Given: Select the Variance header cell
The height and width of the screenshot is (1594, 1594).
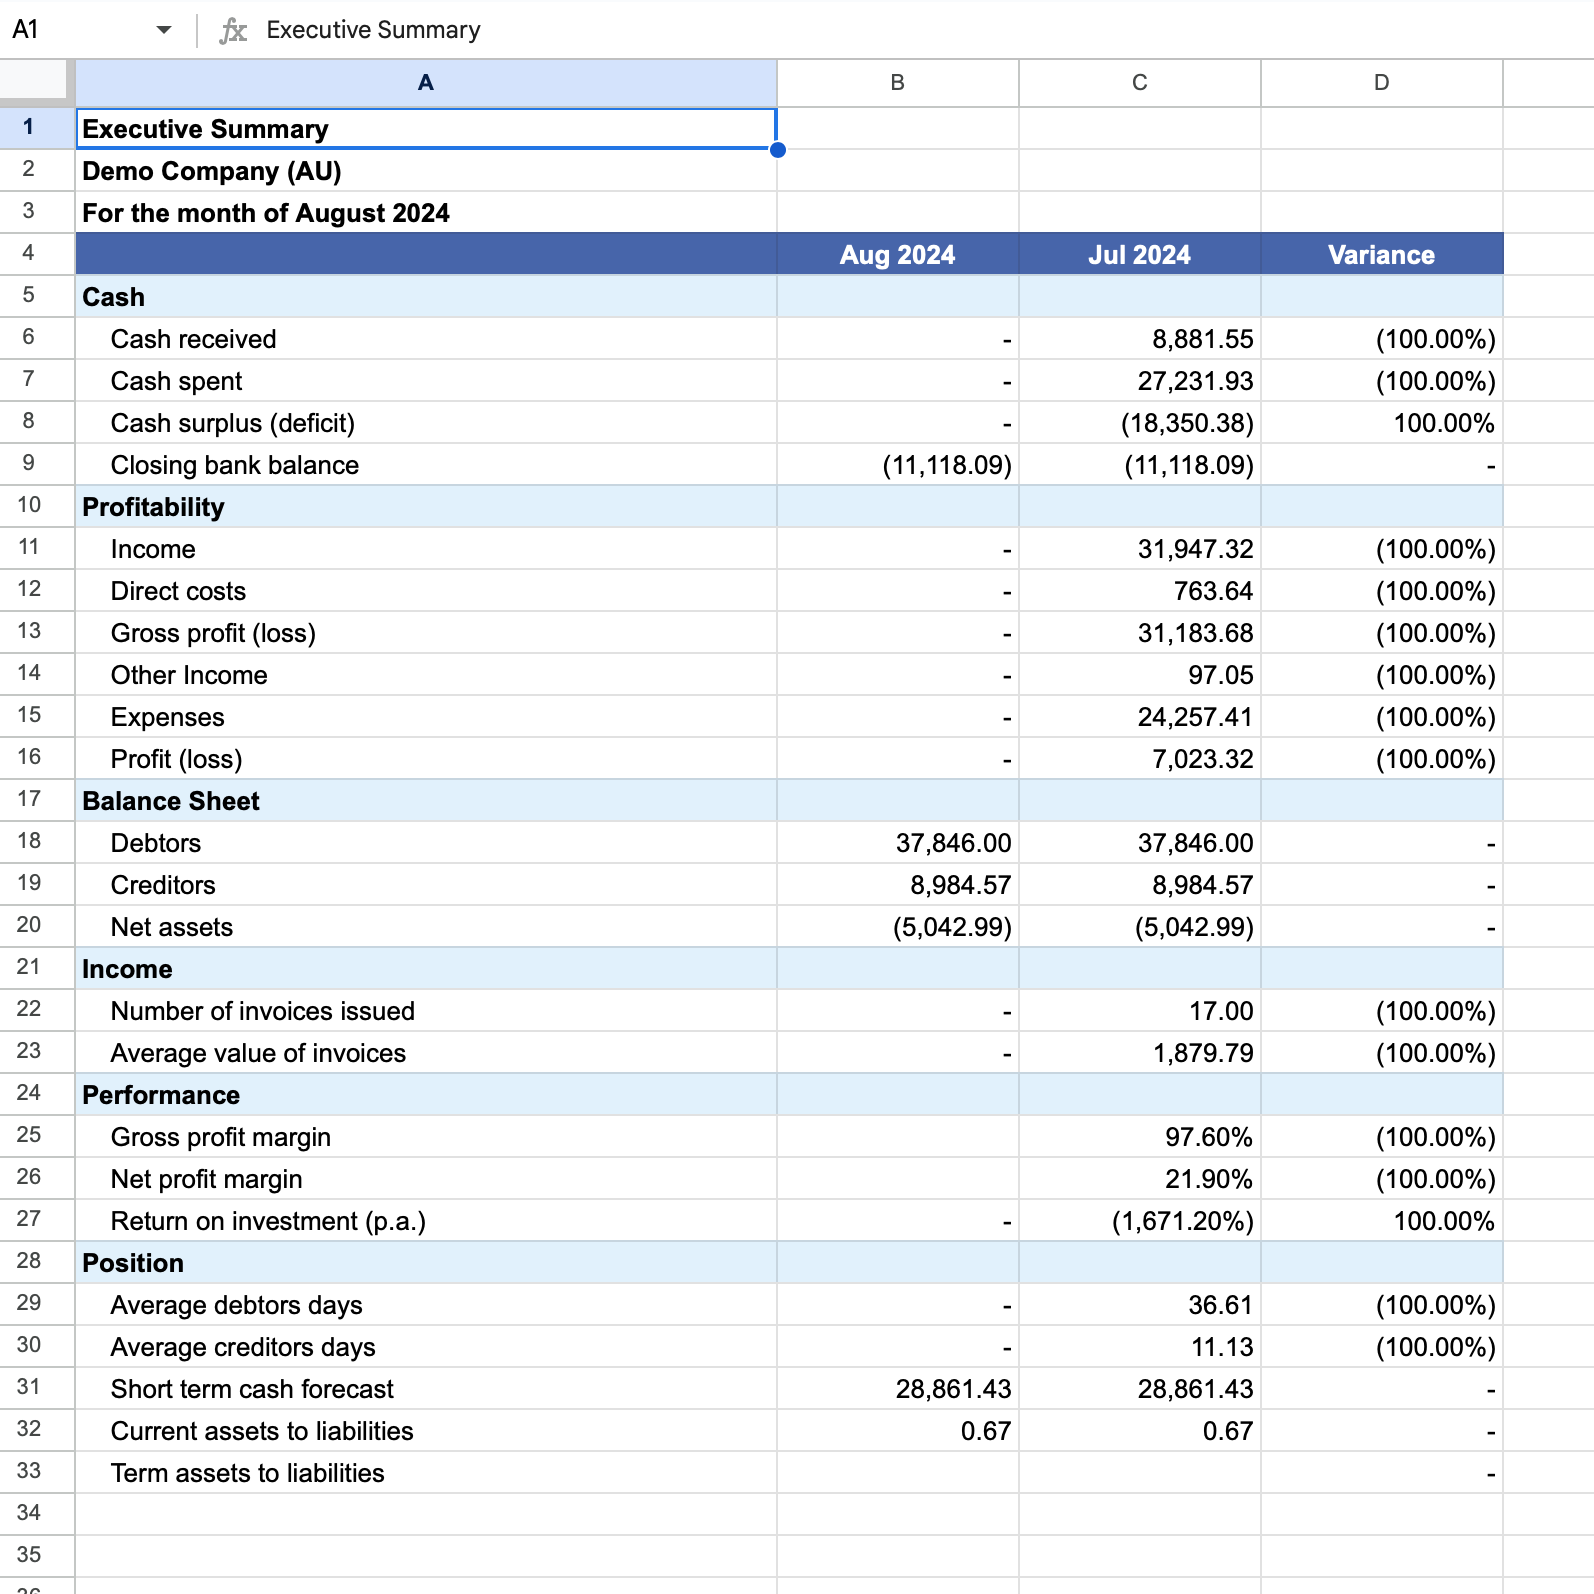Looking at the screenshot, I should (1381, 255).
